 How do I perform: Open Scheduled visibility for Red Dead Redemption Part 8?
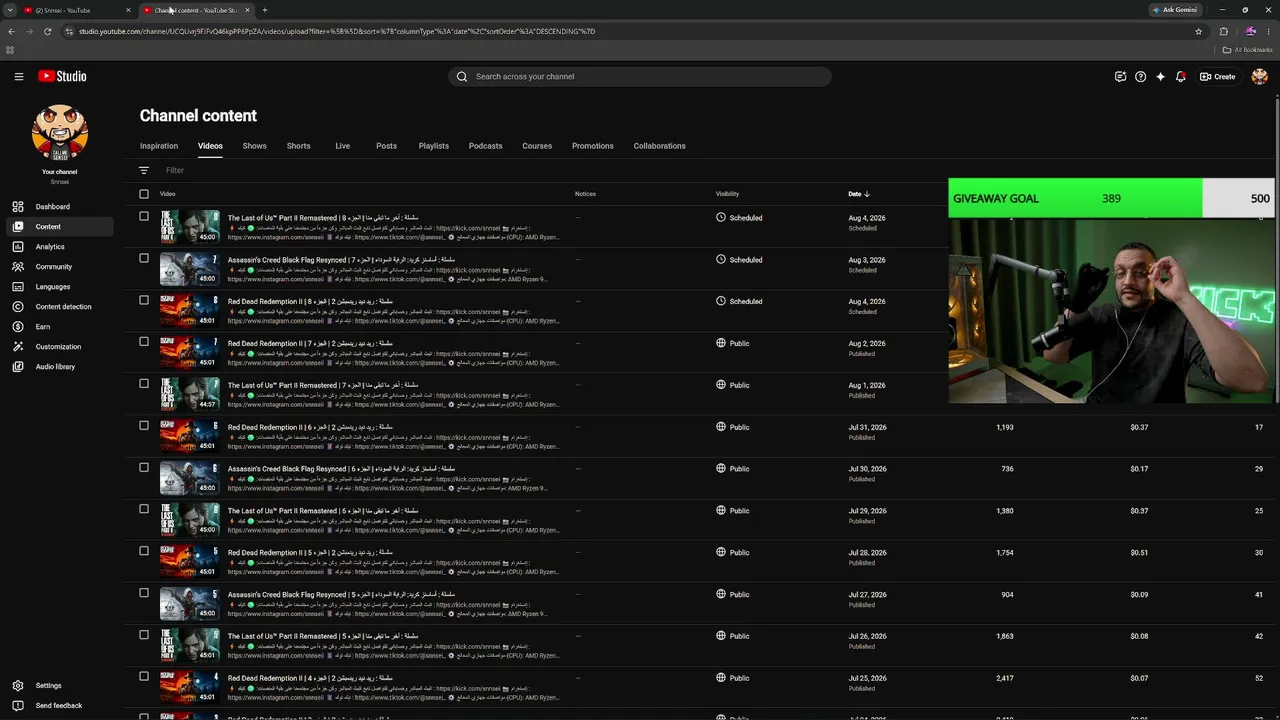739,302
